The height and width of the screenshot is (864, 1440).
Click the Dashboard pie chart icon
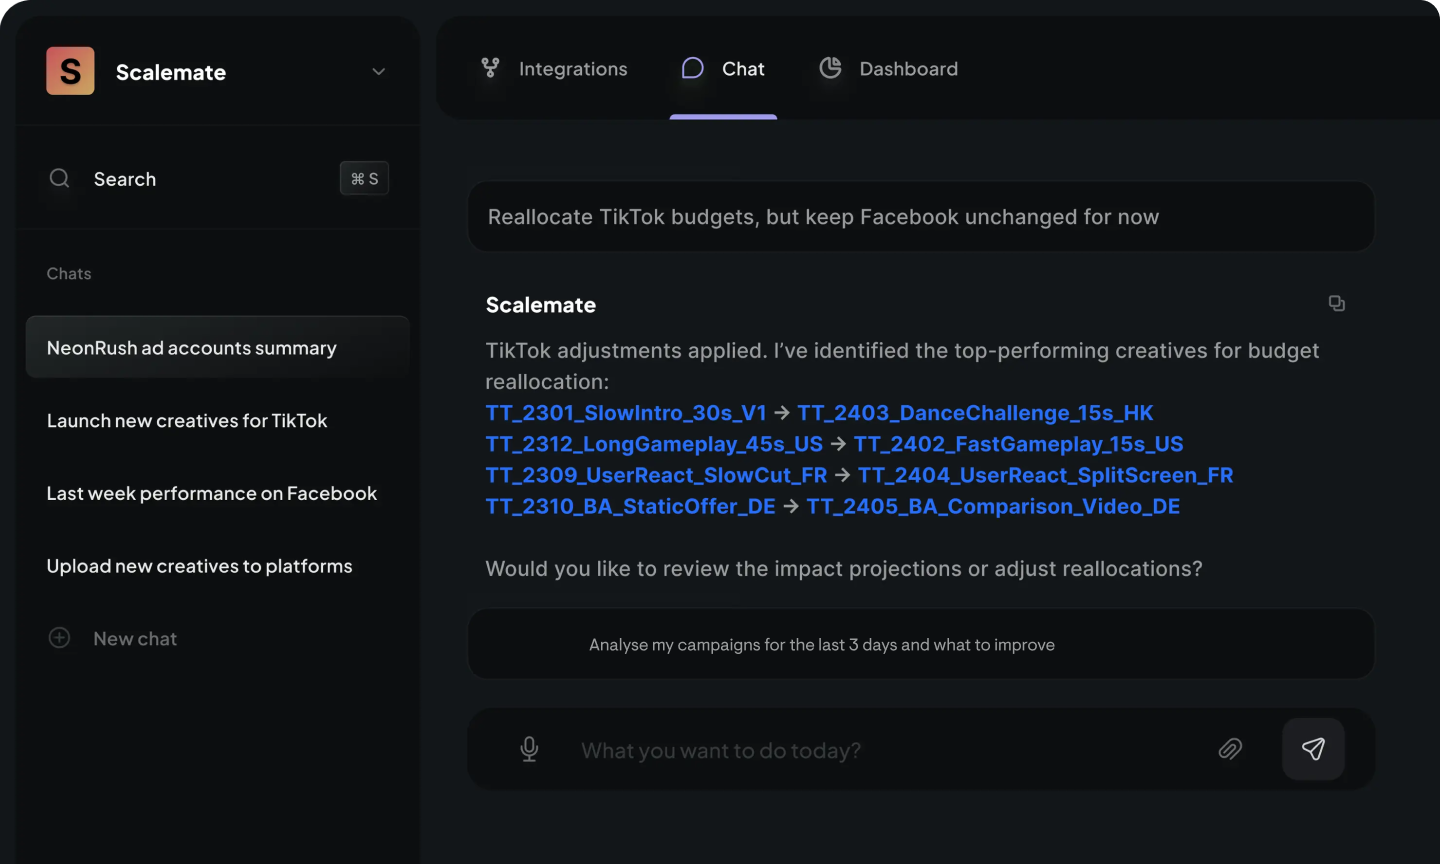click(830, 68)
